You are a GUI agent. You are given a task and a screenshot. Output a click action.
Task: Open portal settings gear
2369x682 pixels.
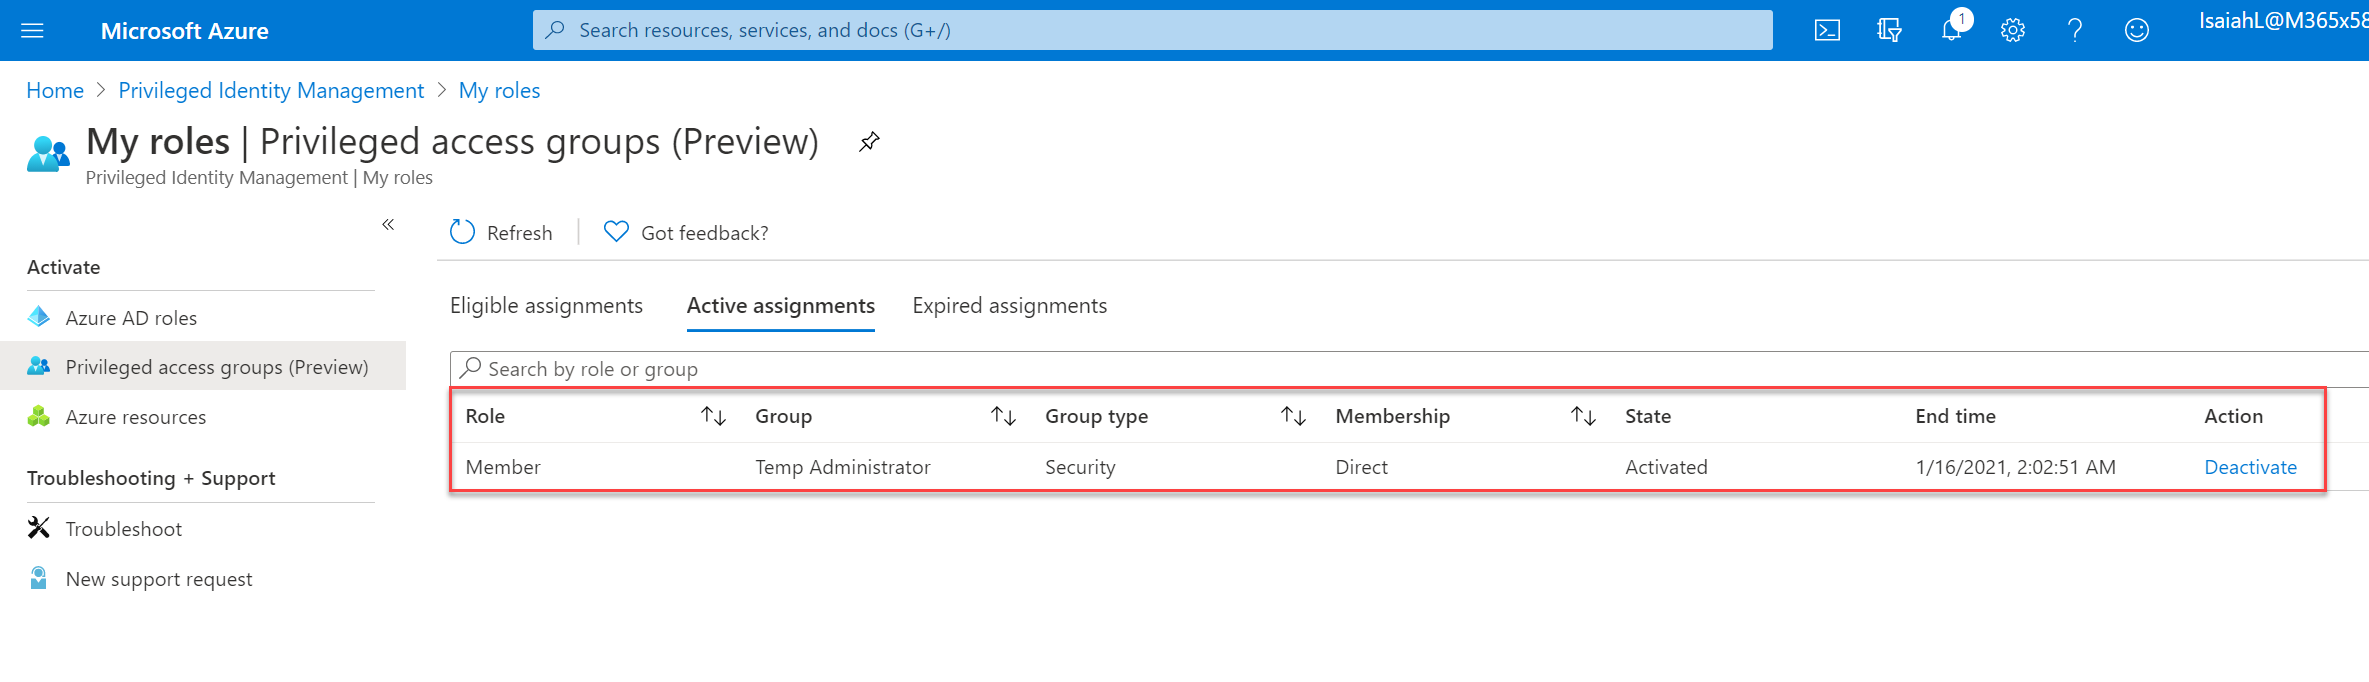tap(2013, 31)
